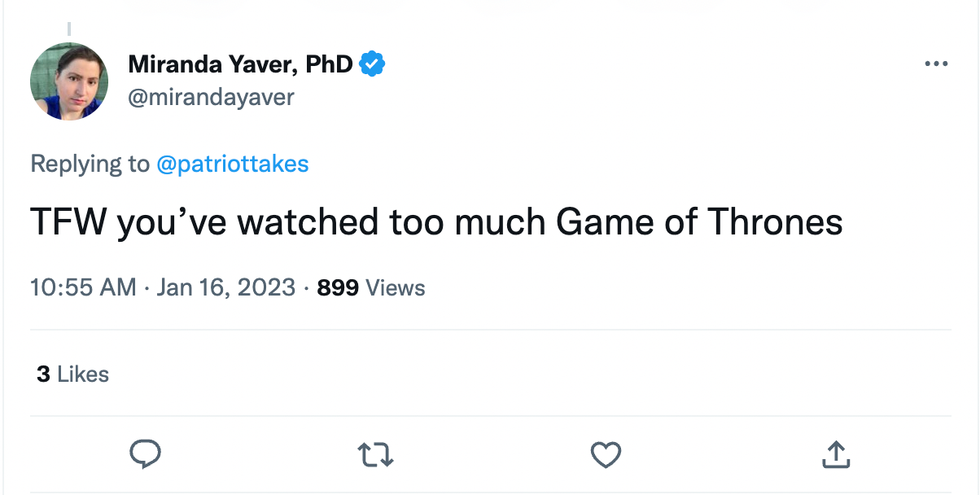The width and height of the screenshot is (980, 495).
Task: View the 899 Views analytics
Action: point(371,288)
